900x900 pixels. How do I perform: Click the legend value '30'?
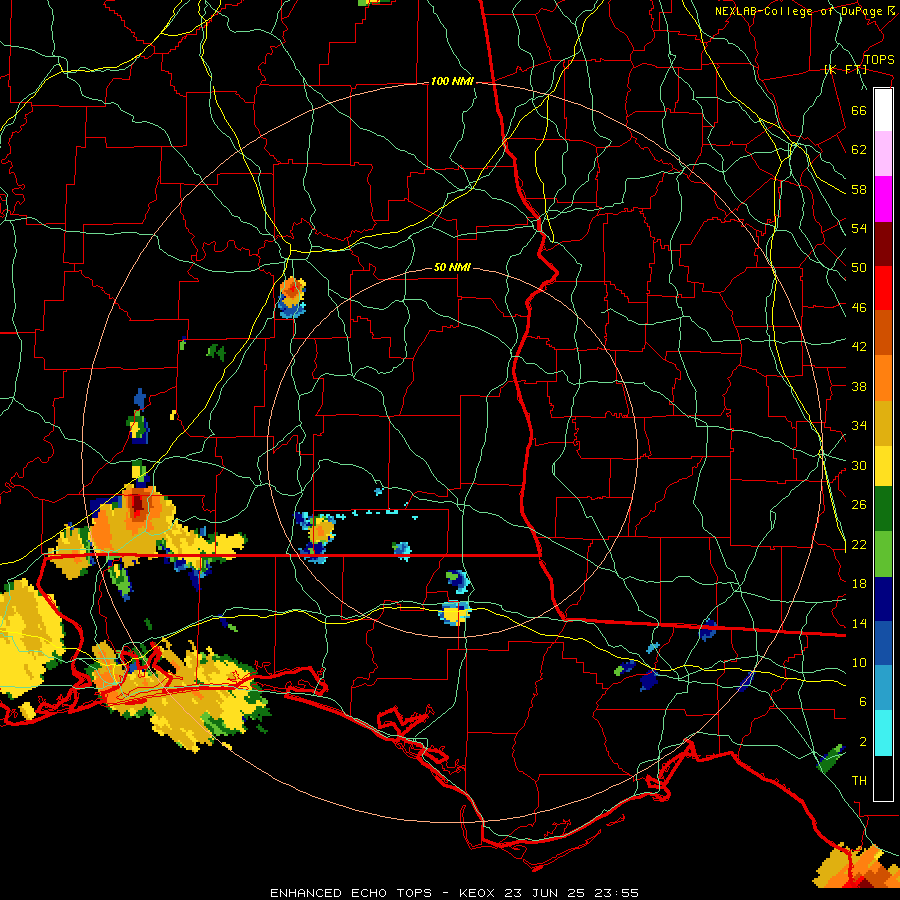coord(859,465)
